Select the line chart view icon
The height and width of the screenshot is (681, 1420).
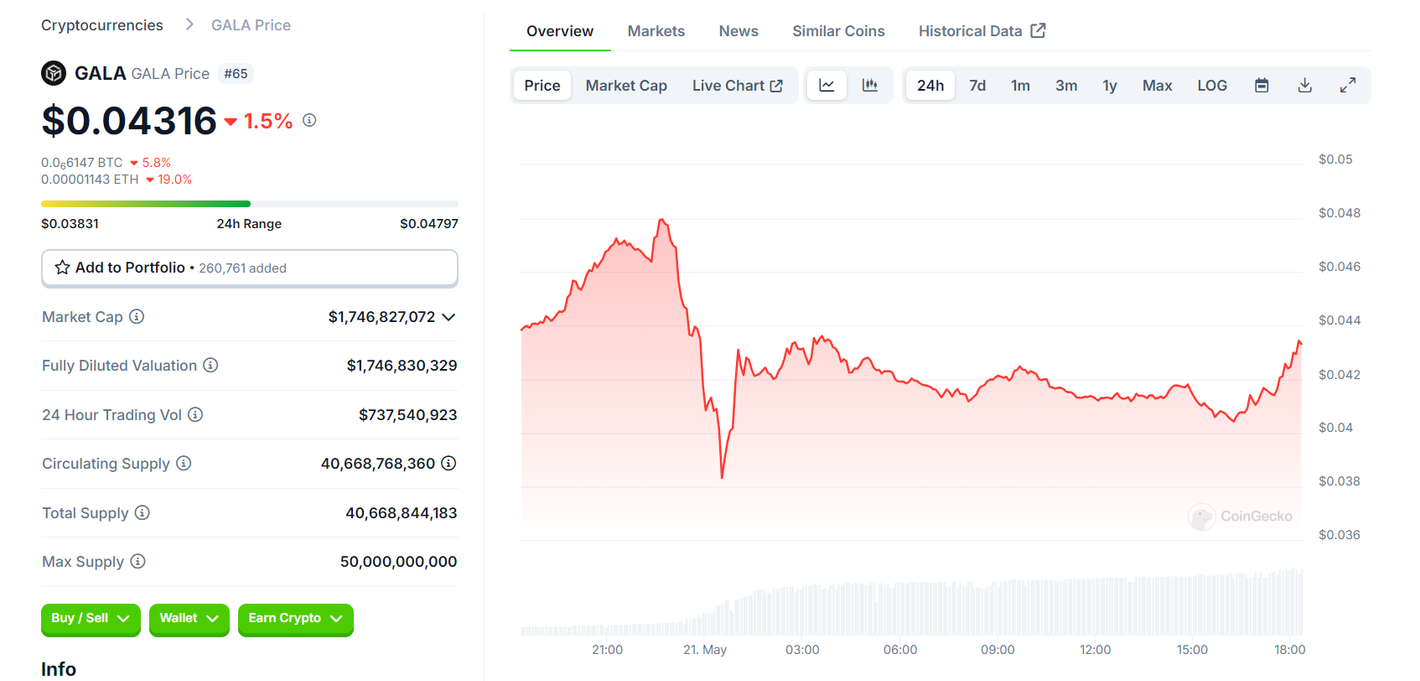click(826, 85)
